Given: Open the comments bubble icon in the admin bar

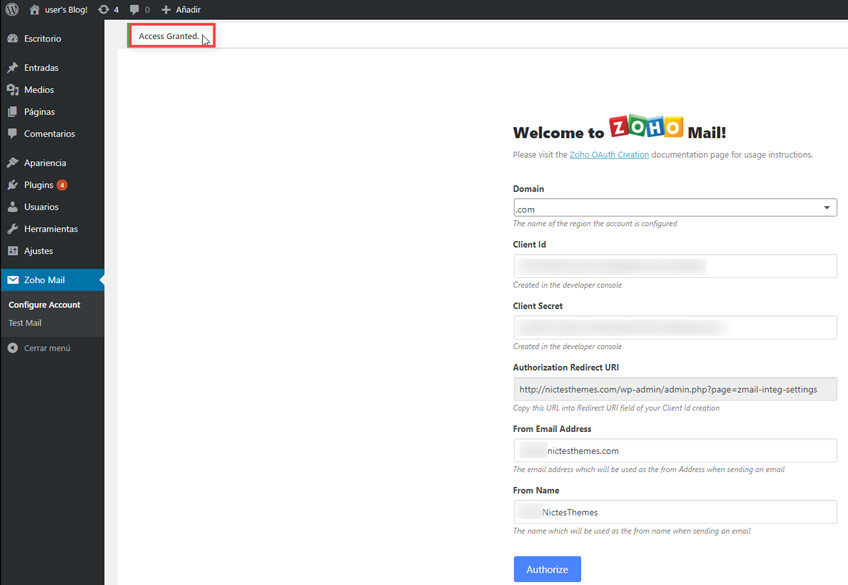Looking at the screenshot, I should pyautogui.click(x=134, y=9).
